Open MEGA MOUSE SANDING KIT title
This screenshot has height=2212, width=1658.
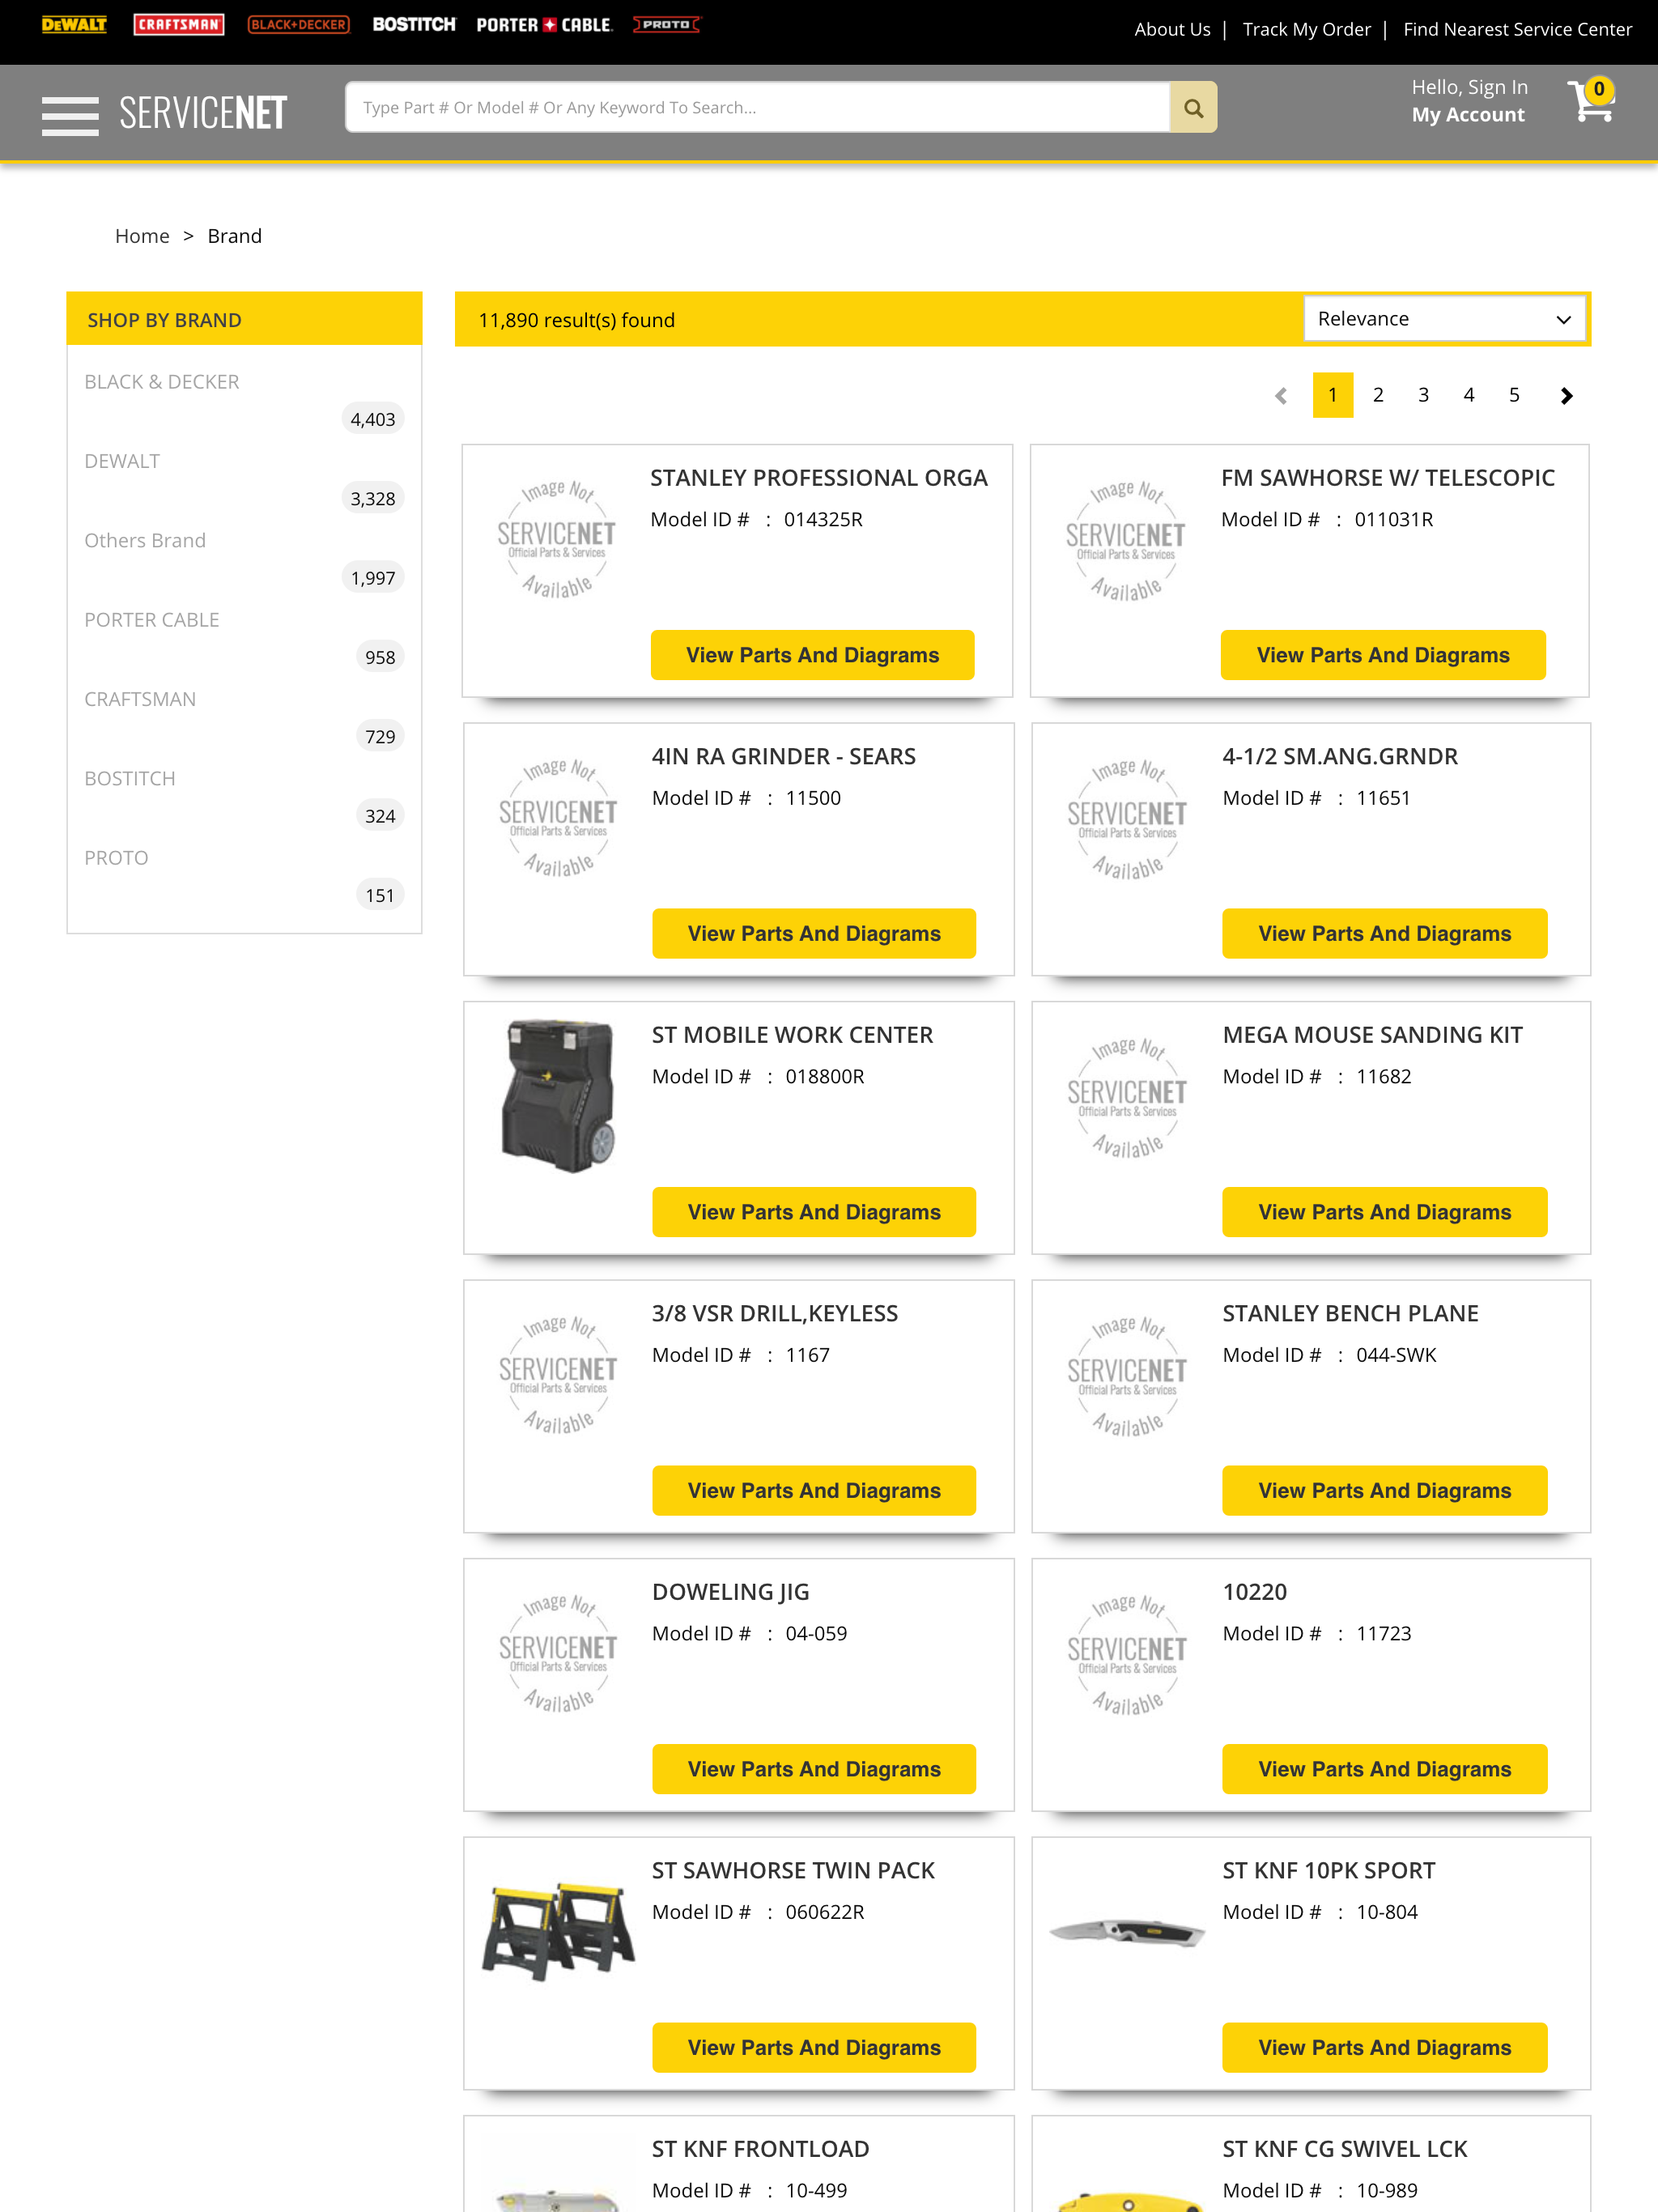click(1373, 1035)
